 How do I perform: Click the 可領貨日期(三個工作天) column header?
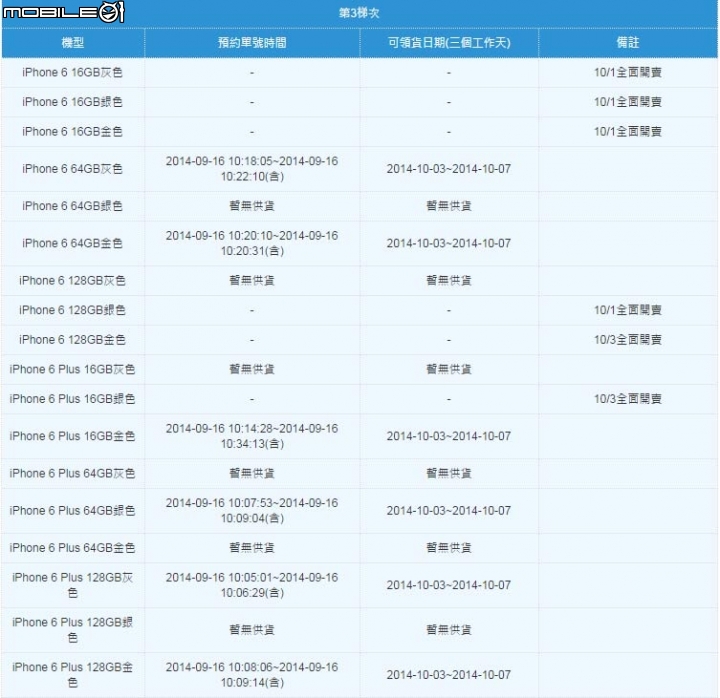(x=449, y=43)
